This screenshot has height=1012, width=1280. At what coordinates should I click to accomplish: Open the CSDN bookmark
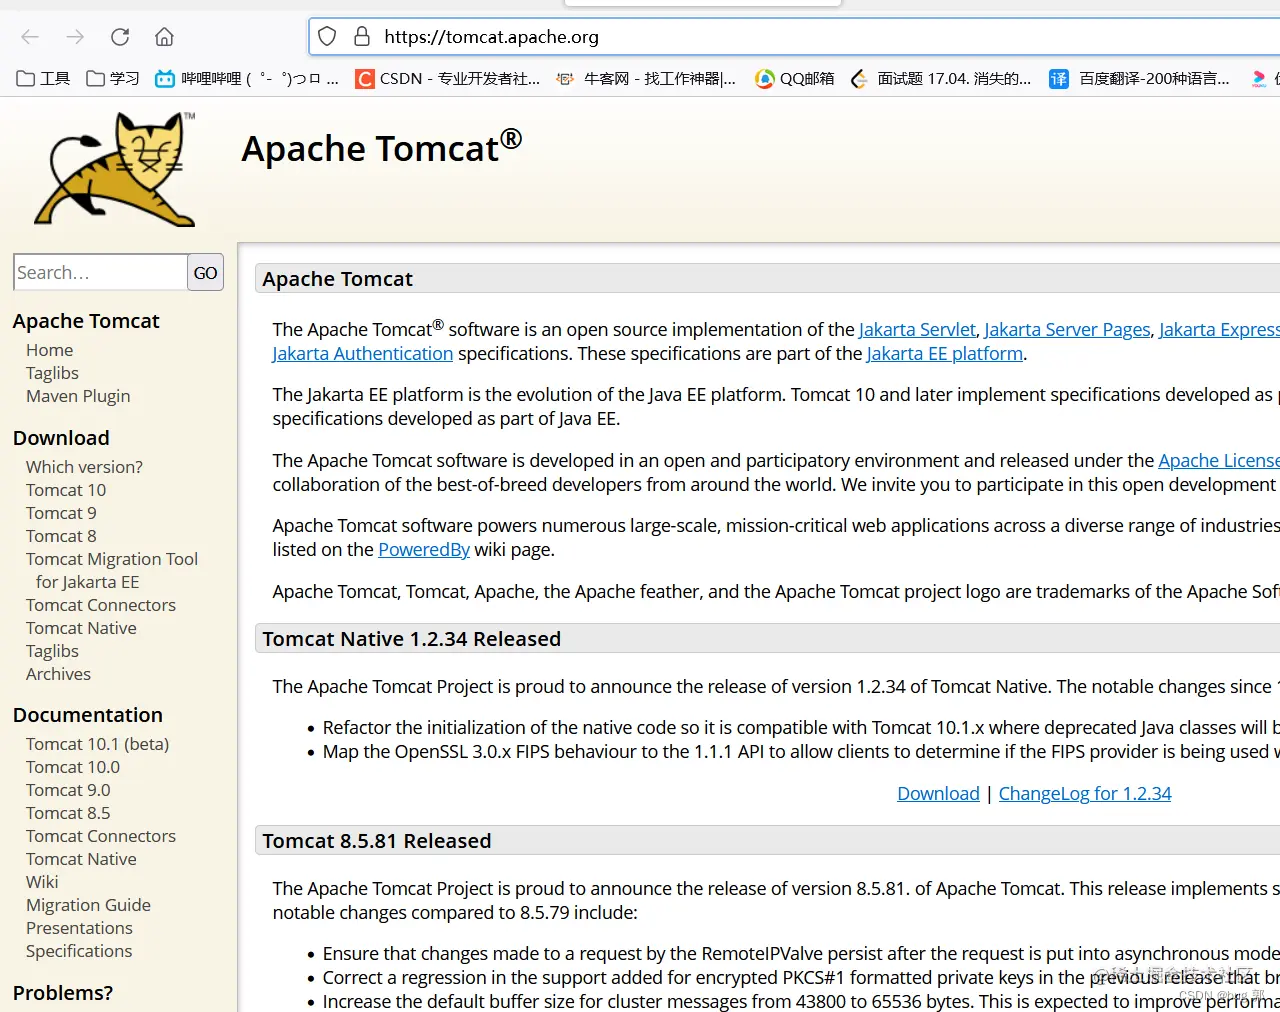coord(448,78)
